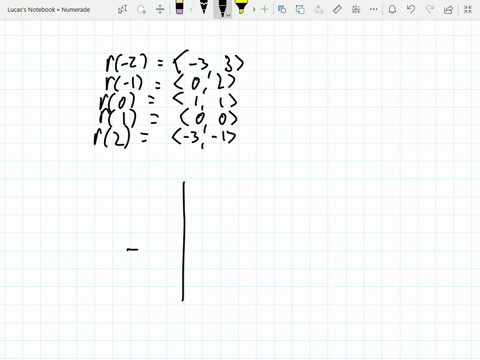Click the Lucas's Notebook » Numerade title
The height and width of the screenshot is (360, 480).
click(x=49, y=10)
